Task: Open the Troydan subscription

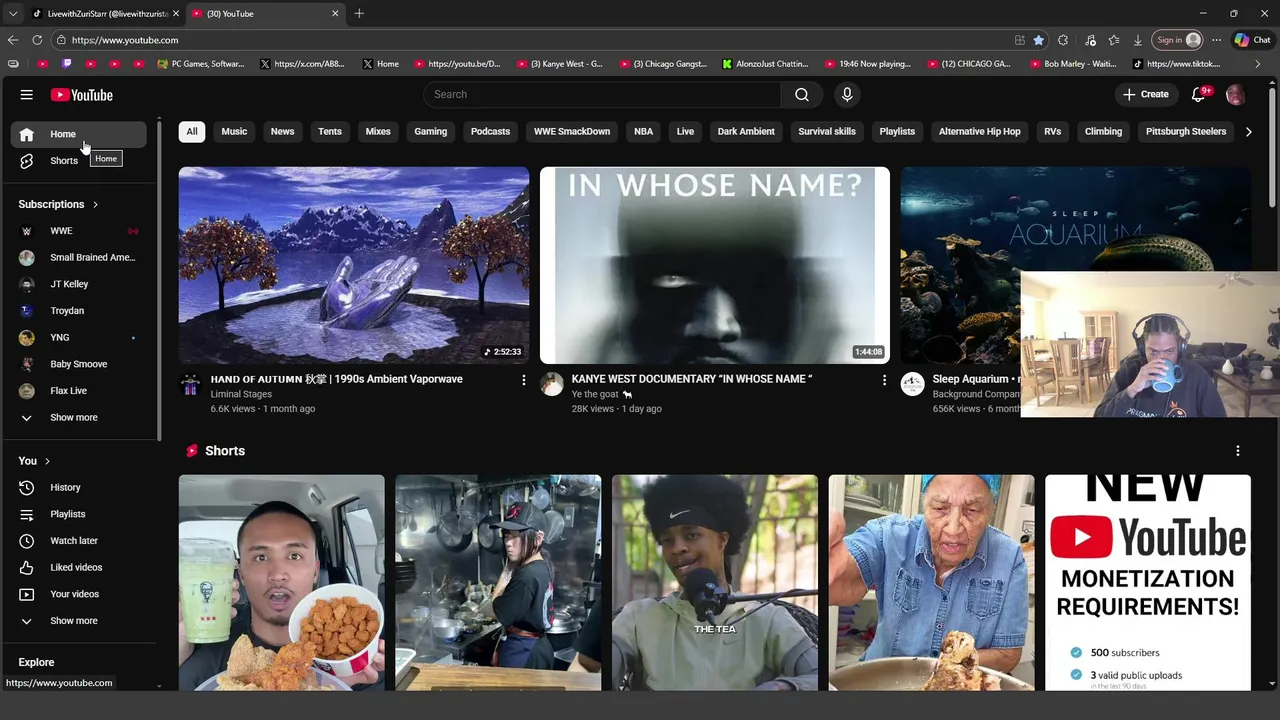Action: pos(80,310)
